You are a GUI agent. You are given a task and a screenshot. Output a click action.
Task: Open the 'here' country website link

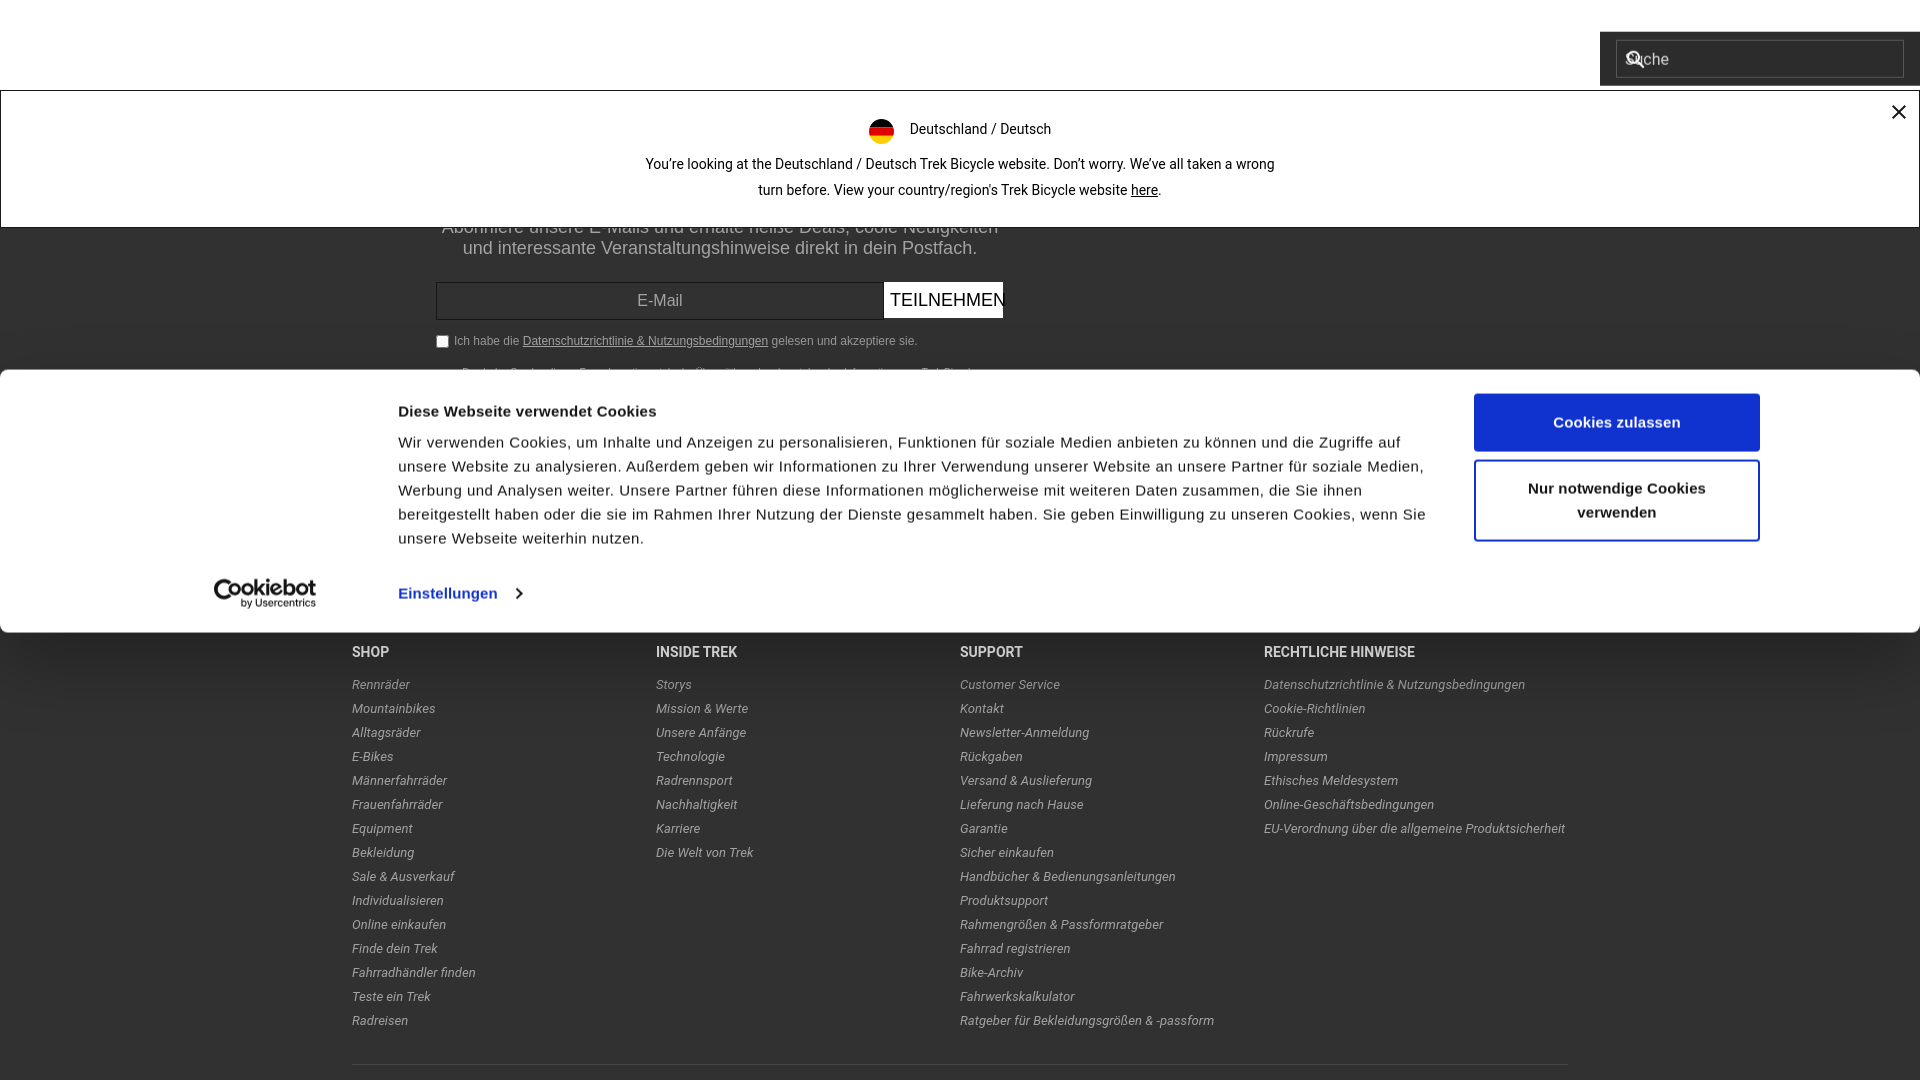1144,190
